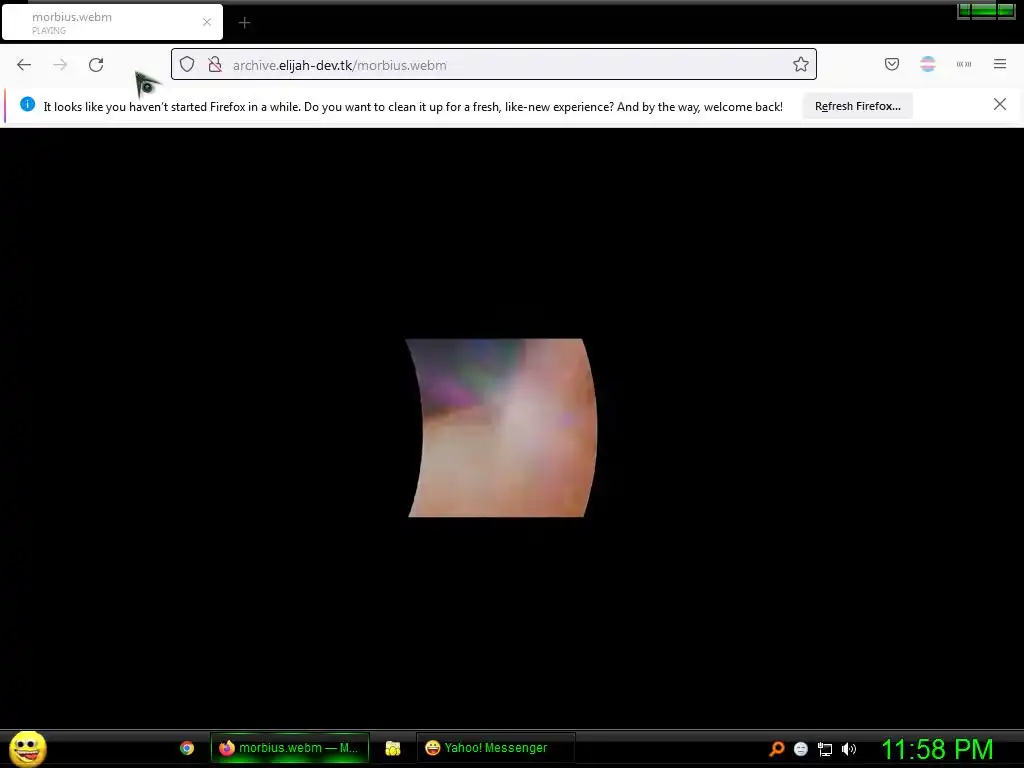Click the info icon in the notification
This screenshot has height=768, width=1024.
[27, 104]
